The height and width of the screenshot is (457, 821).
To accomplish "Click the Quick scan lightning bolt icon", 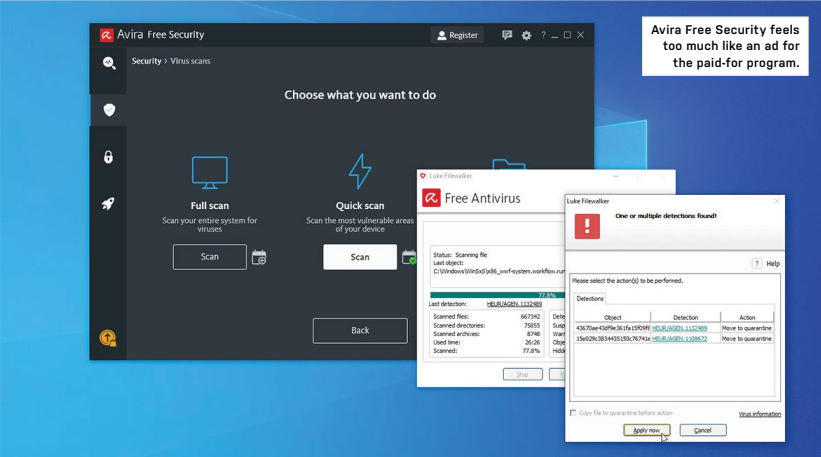I will (360, 171).
